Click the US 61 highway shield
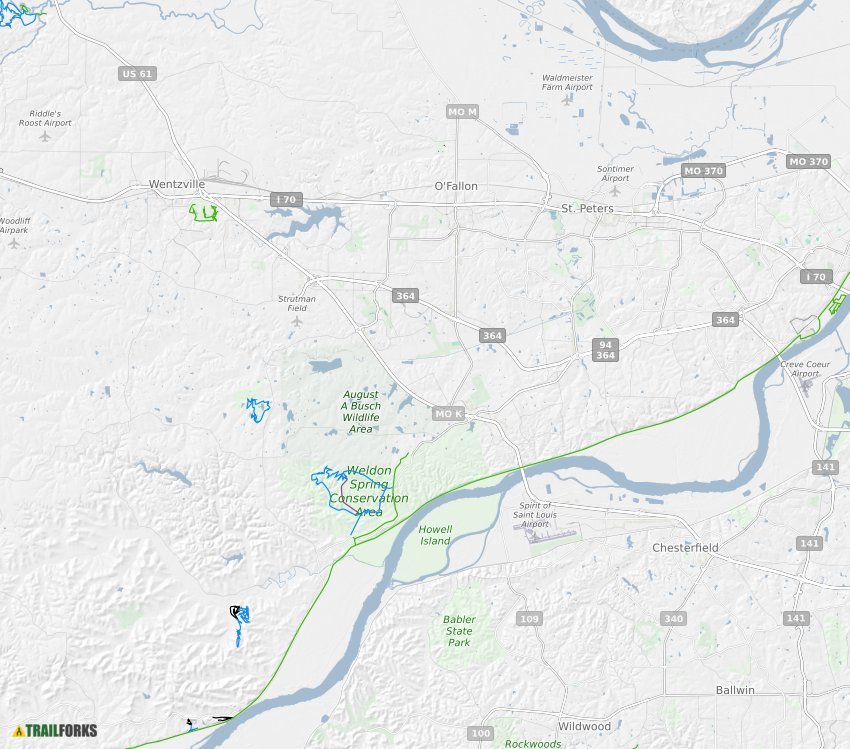 [x=137, y=74]
